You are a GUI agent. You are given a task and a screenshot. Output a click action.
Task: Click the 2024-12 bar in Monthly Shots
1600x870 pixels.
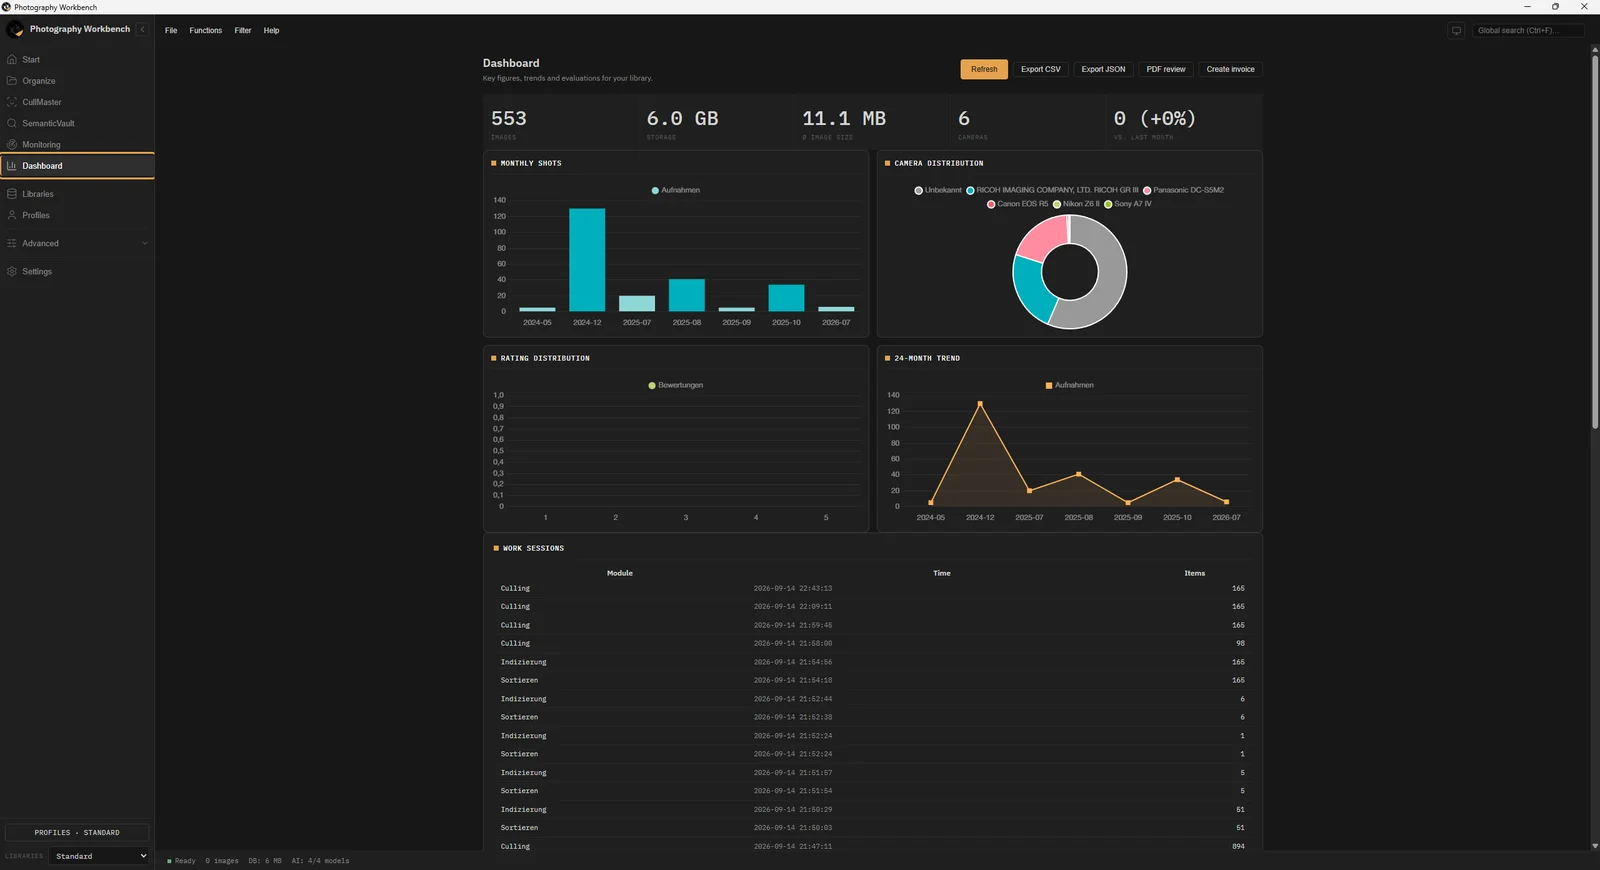pos(587,260)
